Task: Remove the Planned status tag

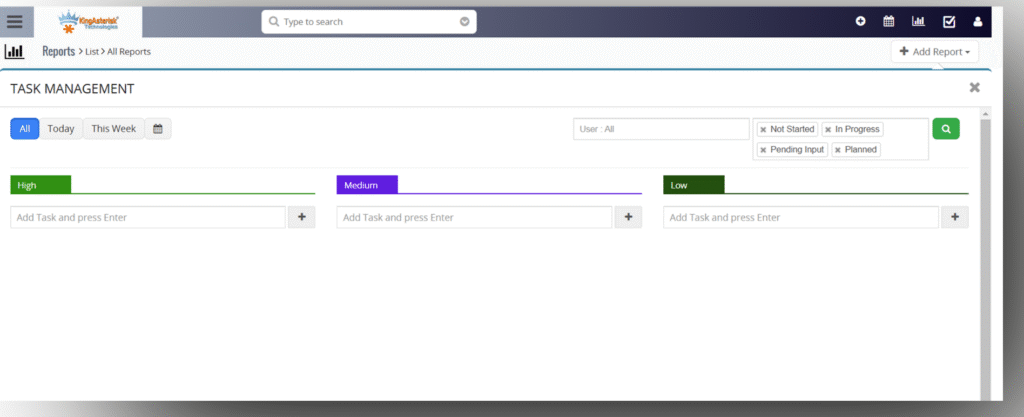Action: (838, 150)
